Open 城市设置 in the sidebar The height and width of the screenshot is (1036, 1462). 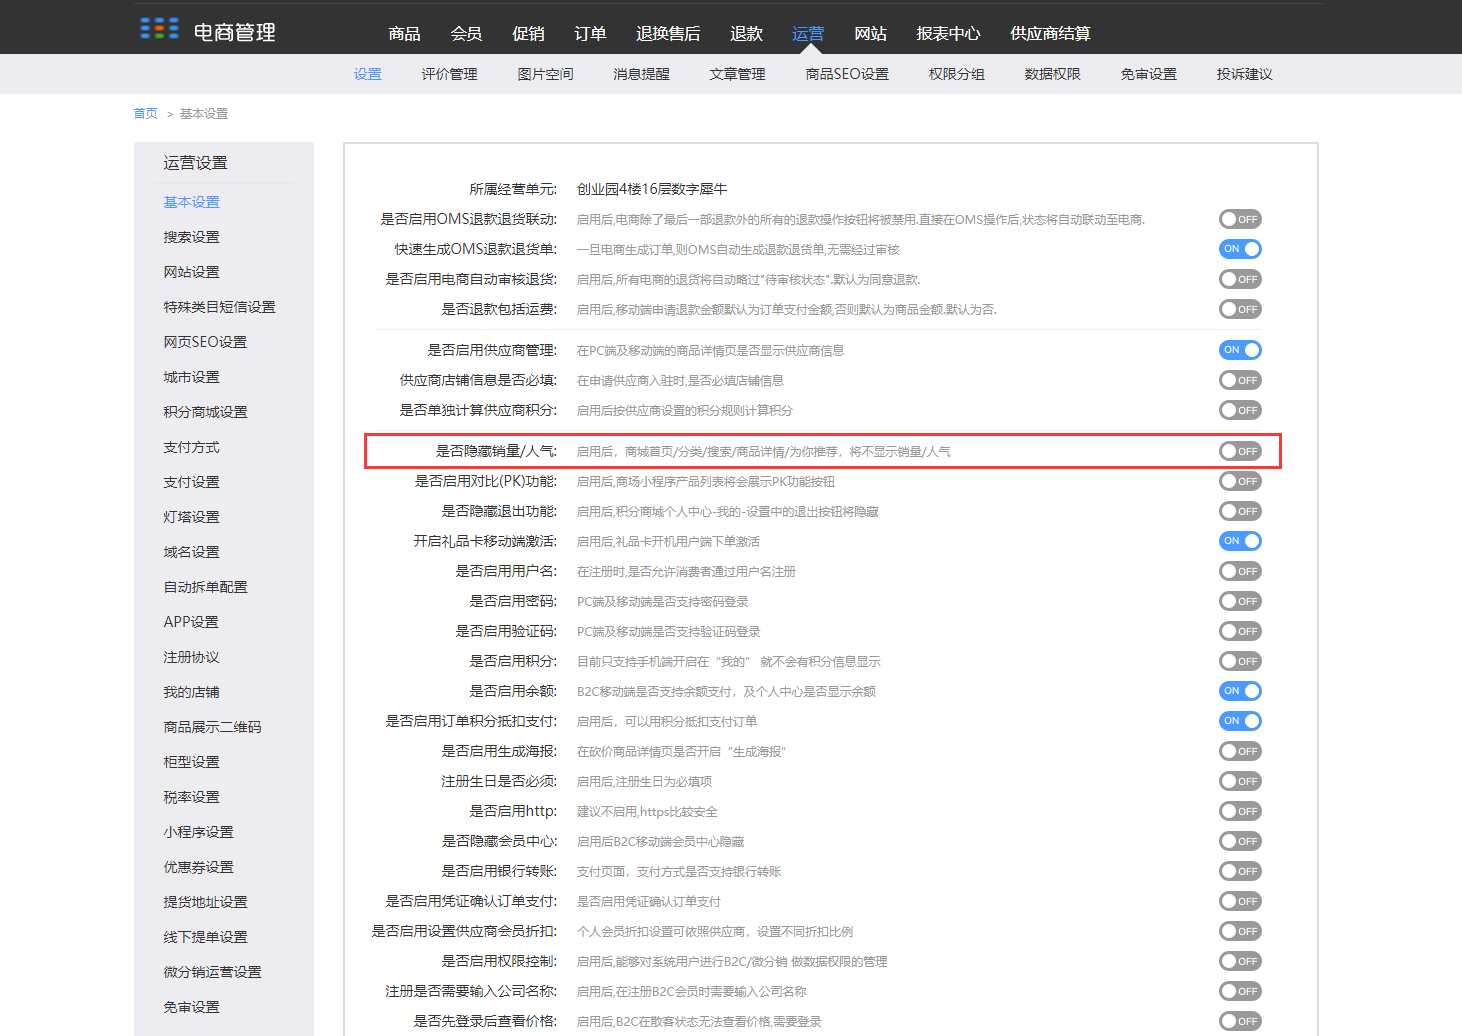[191, 377]
